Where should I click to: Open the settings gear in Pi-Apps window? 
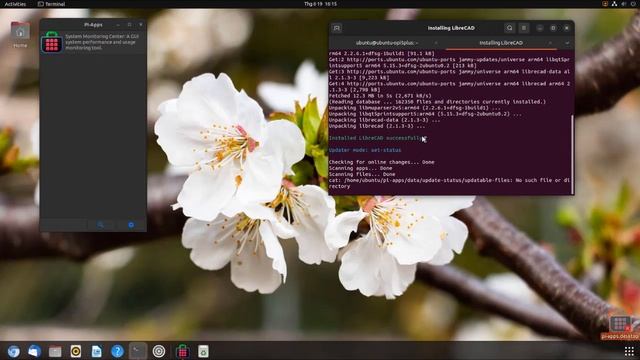click(x=131, y=225)
